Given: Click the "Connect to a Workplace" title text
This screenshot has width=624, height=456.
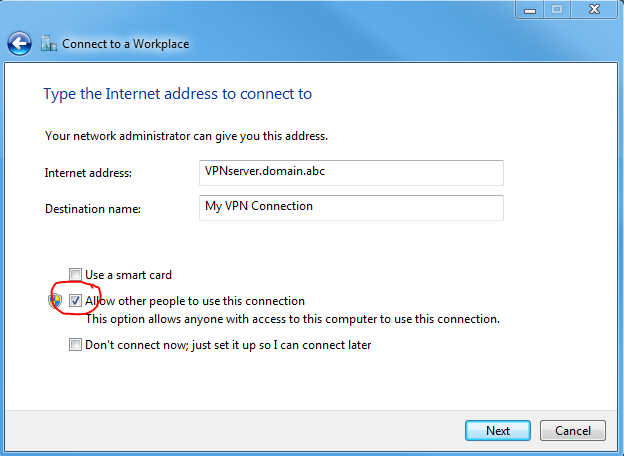Looking at the screenshot, I should point(125,44).
